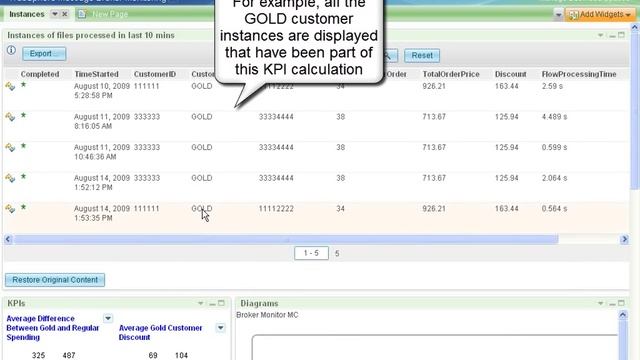Click Broker Monitor MC diagram label
The height and width of the screenshot is (360, 640).
[267, 315]
